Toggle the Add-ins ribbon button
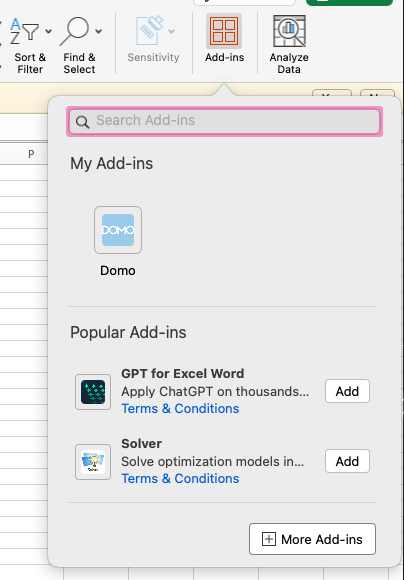 pos(224,38)
